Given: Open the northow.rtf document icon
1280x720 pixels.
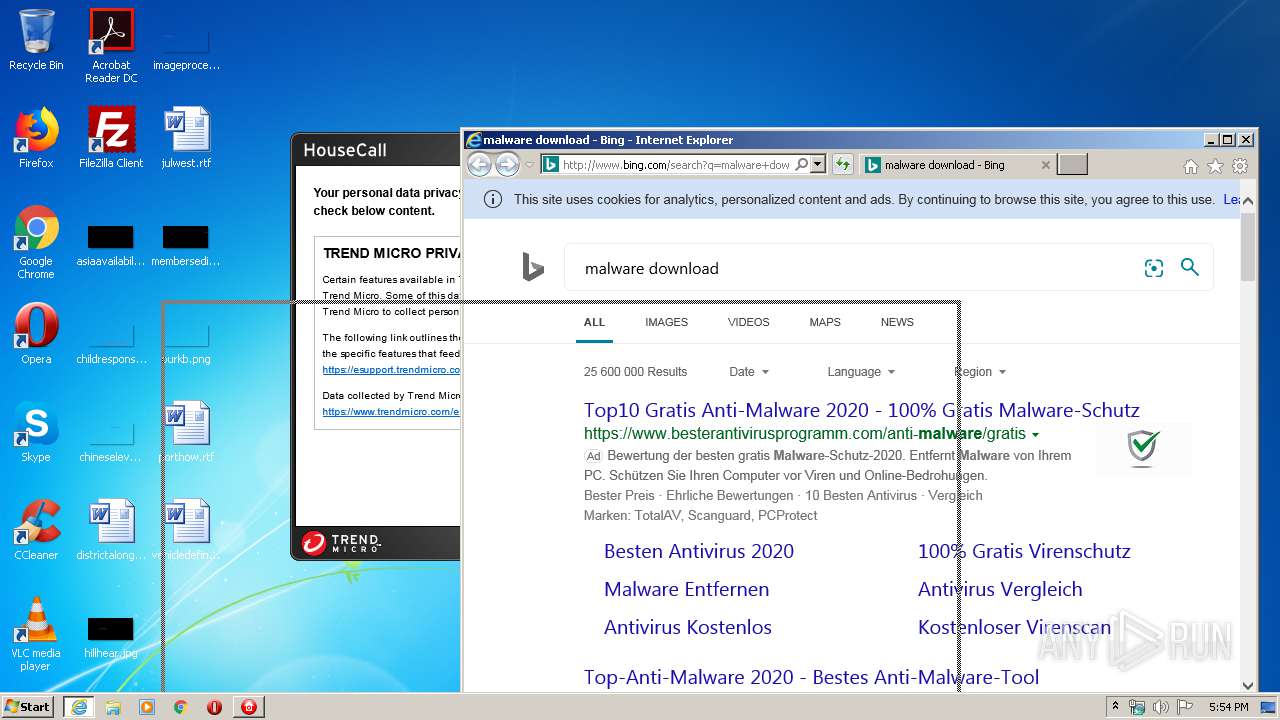Looking at the screenshot, I should click(186, 432).
